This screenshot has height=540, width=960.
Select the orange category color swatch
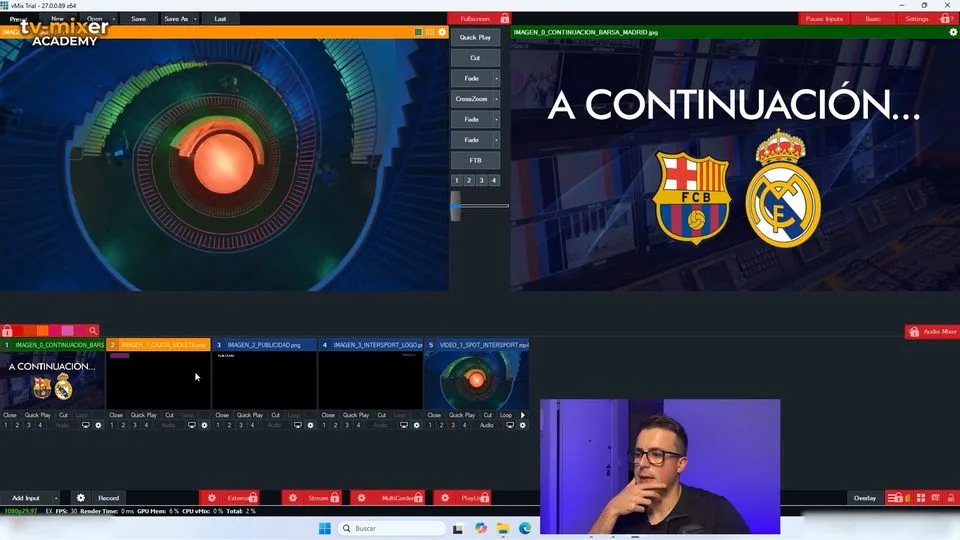(42, 331)
